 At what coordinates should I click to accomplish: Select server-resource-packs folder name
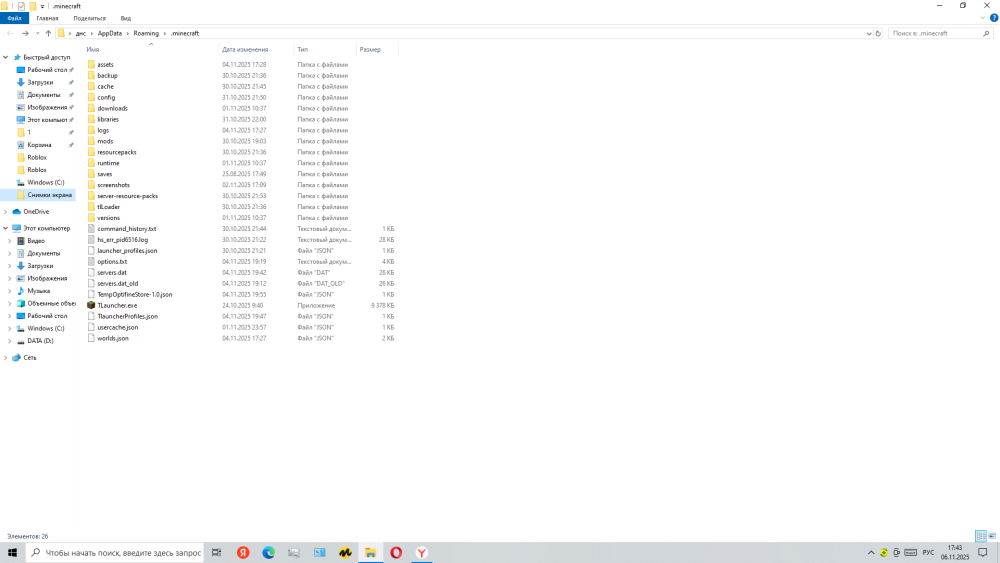pyautogui.click(x=128, y=196)
